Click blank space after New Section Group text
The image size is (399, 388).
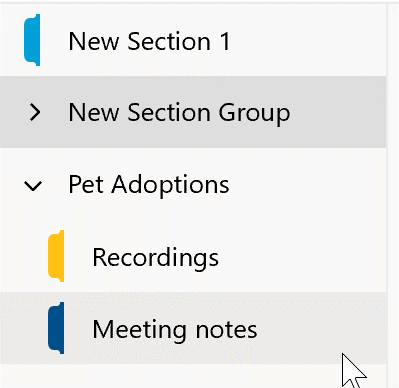click(x=337, y=113)
